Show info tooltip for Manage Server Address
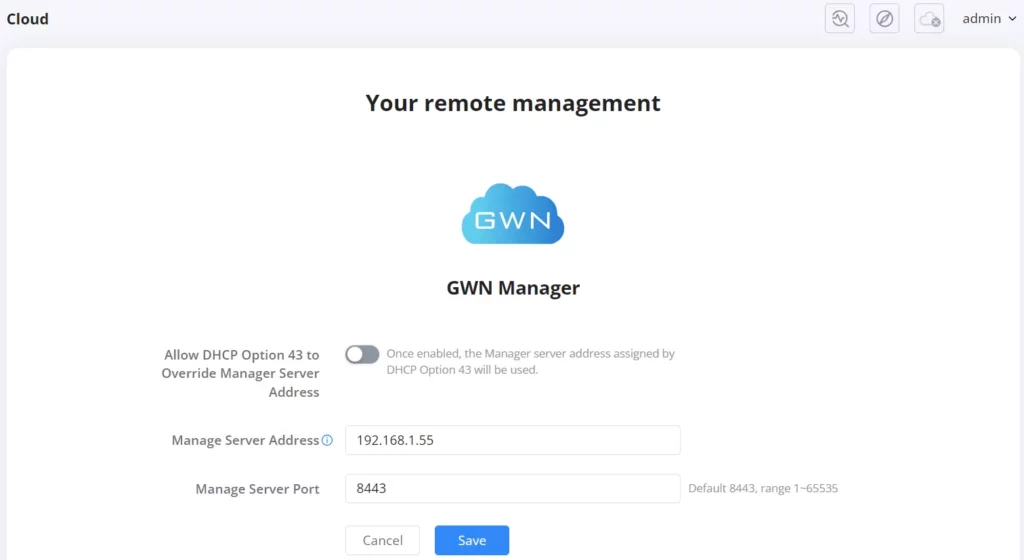This screenshot has width=1024, height=560. [x=327, y=441]
